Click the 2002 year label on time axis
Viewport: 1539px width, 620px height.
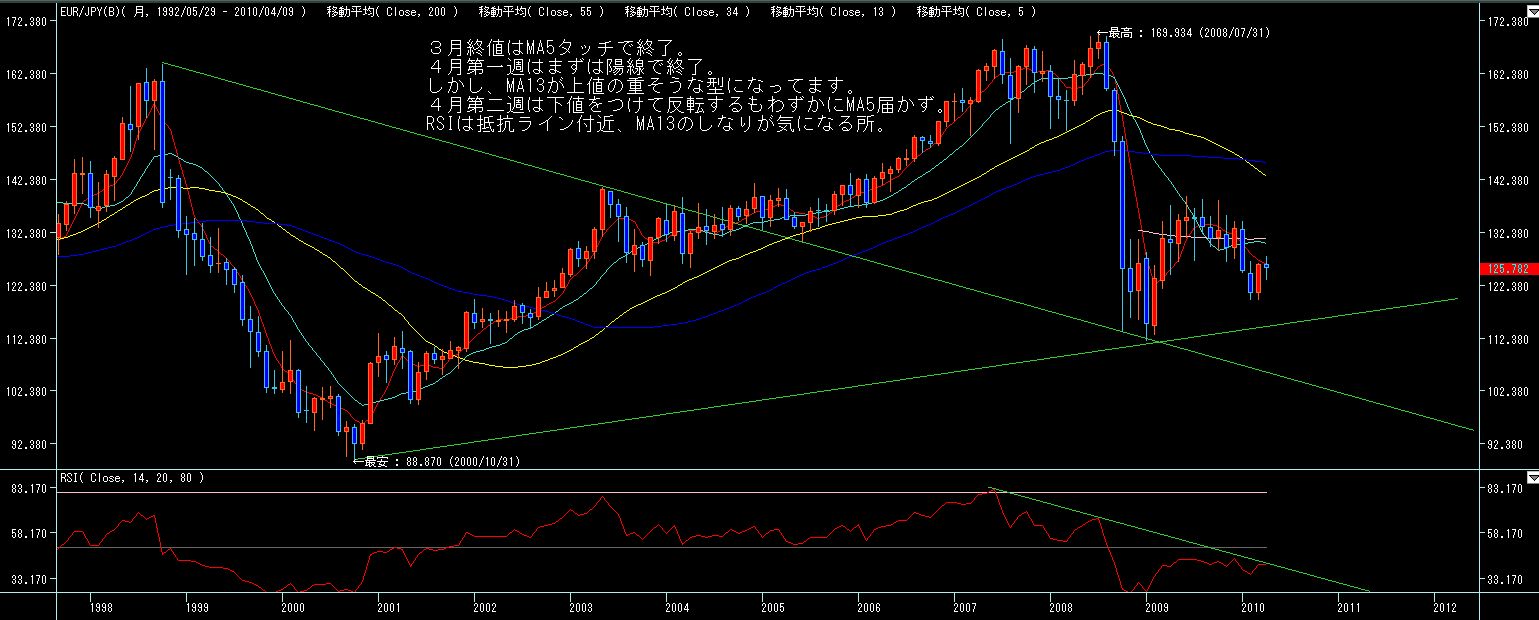(484, 606)
